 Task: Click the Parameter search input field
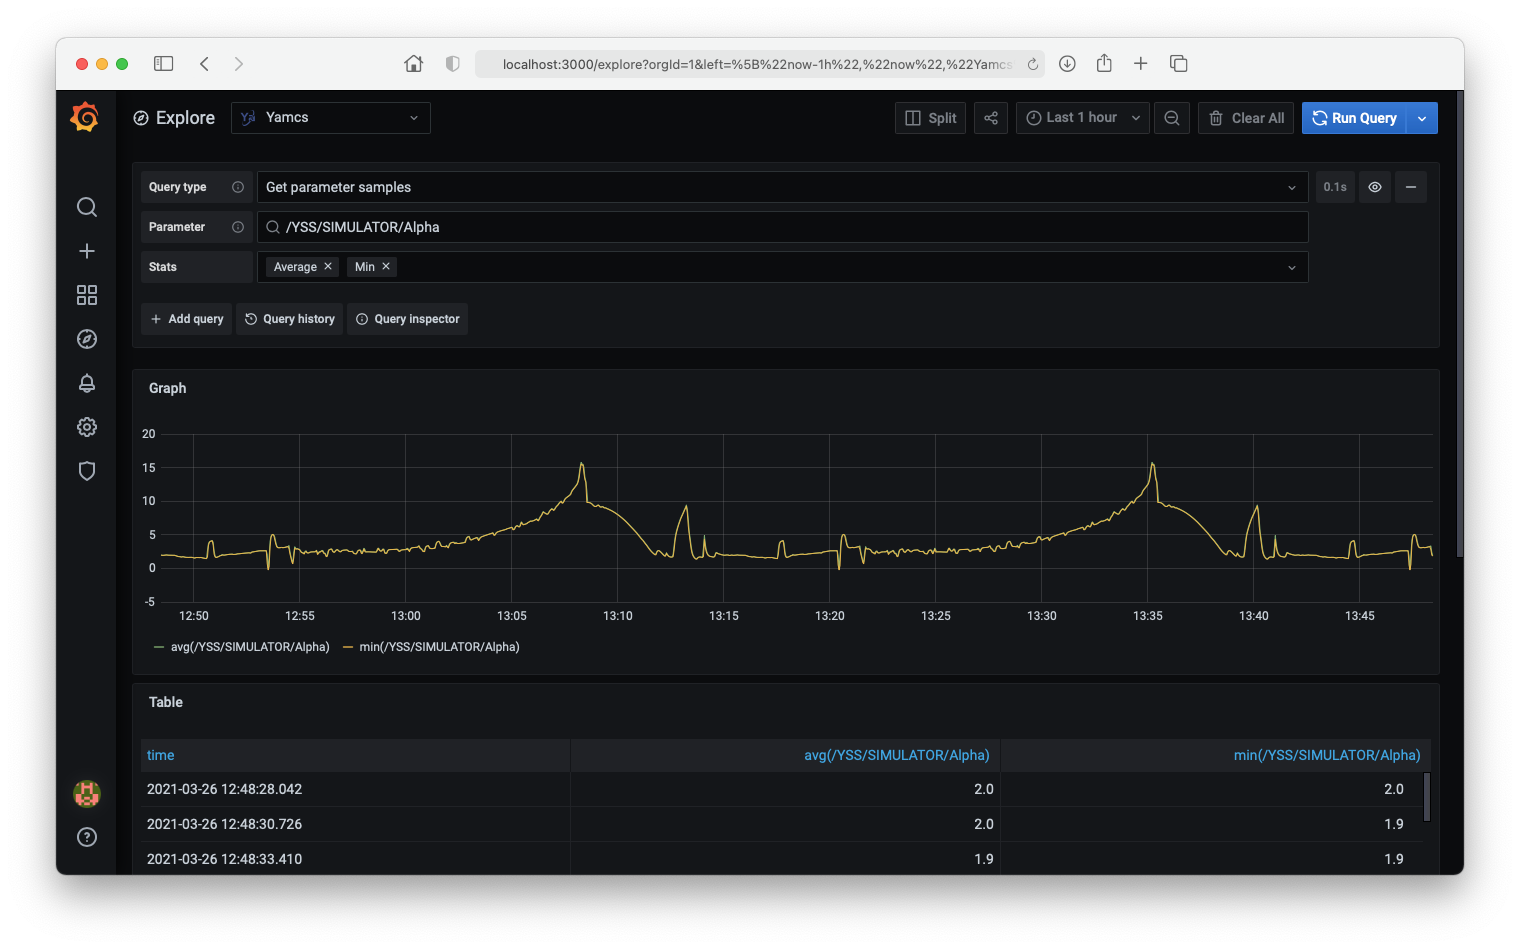tap(783, 227)
